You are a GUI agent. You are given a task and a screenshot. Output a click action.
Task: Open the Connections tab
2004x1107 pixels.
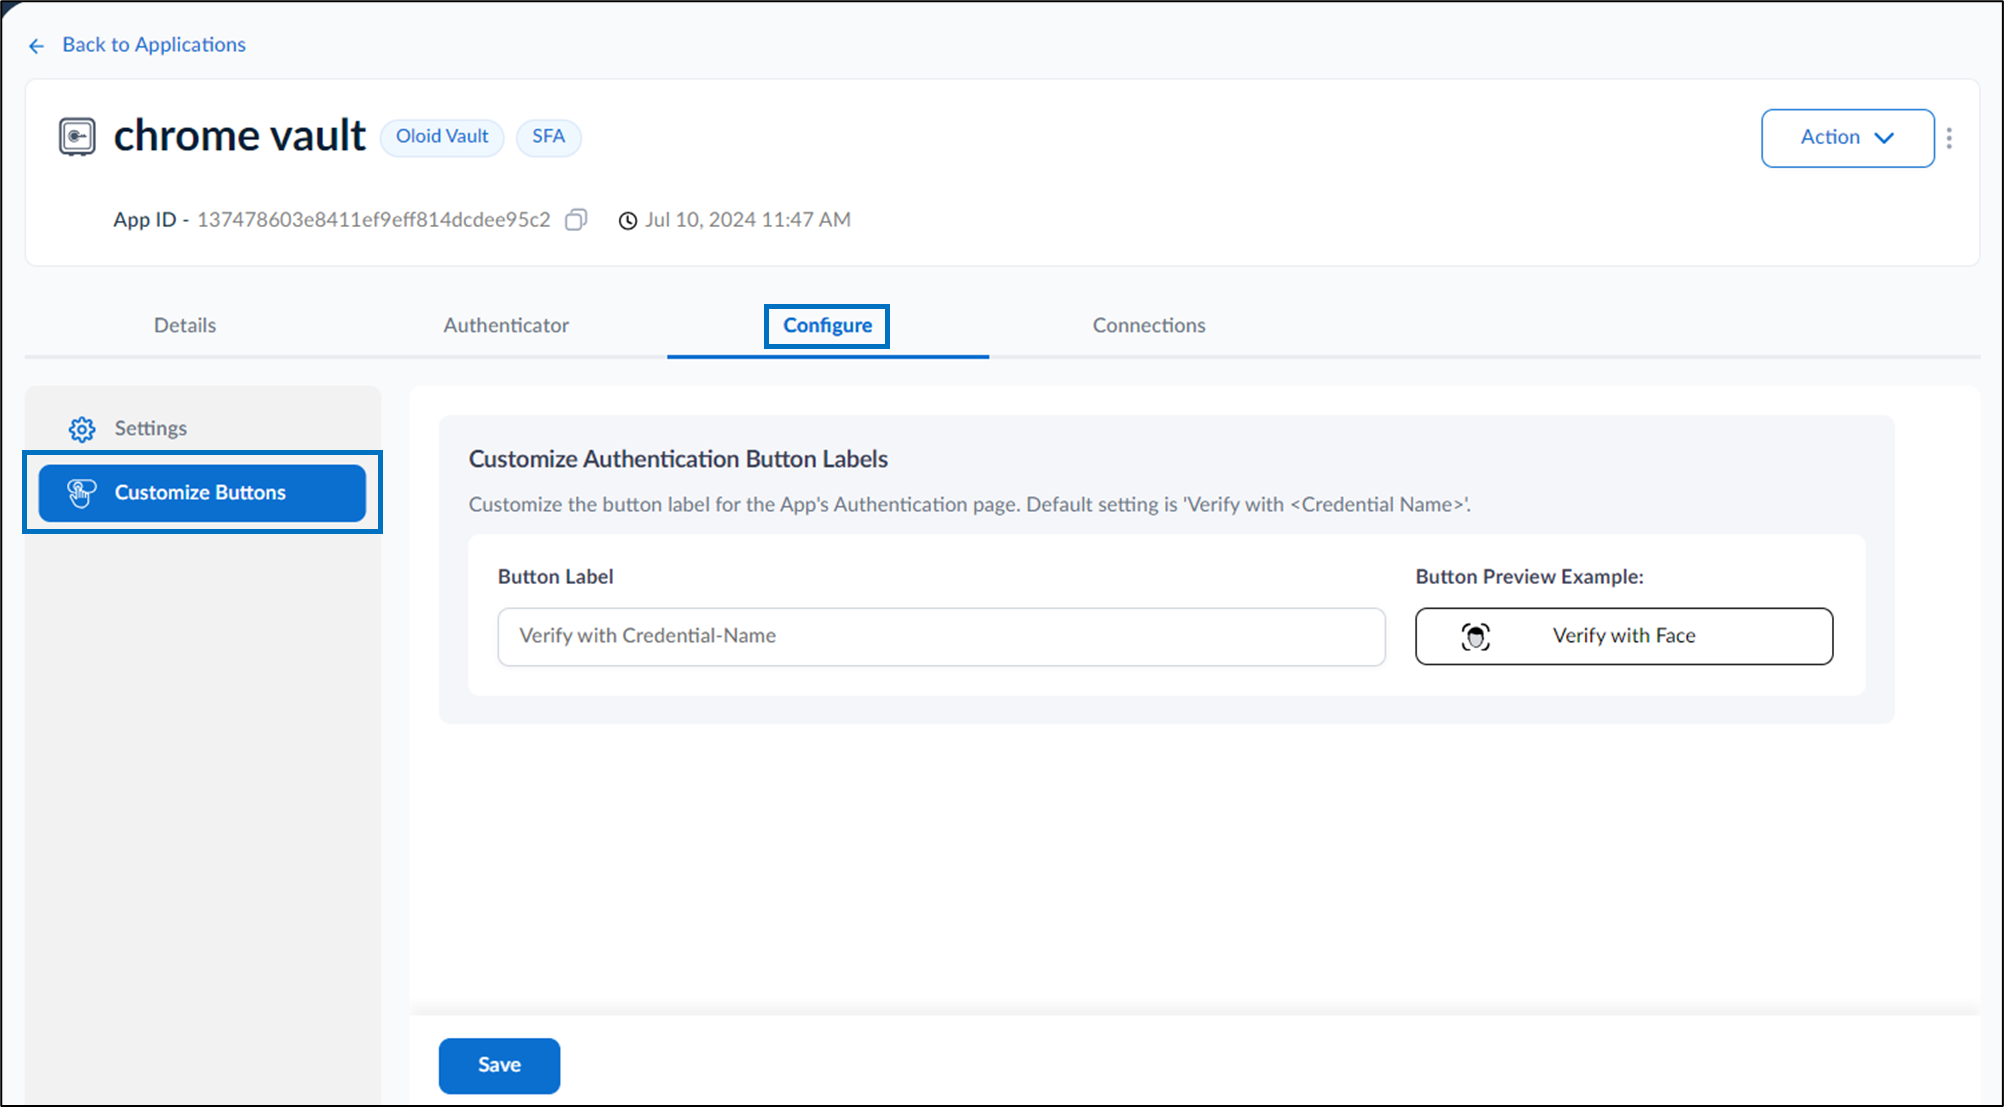click(1149, 326)
